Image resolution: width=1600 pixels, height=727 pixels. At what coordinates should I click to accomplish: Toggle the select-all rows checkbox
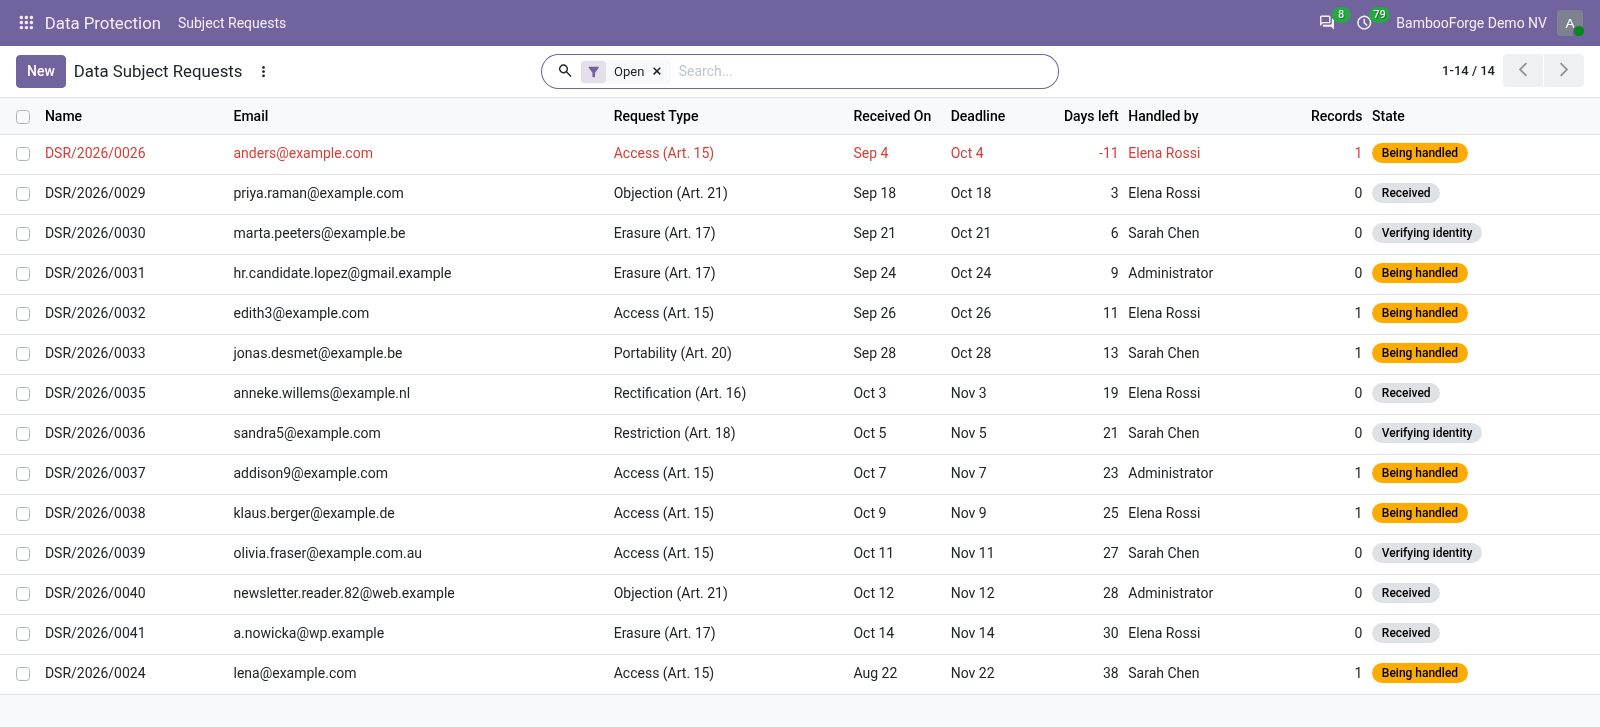(23, 117)
